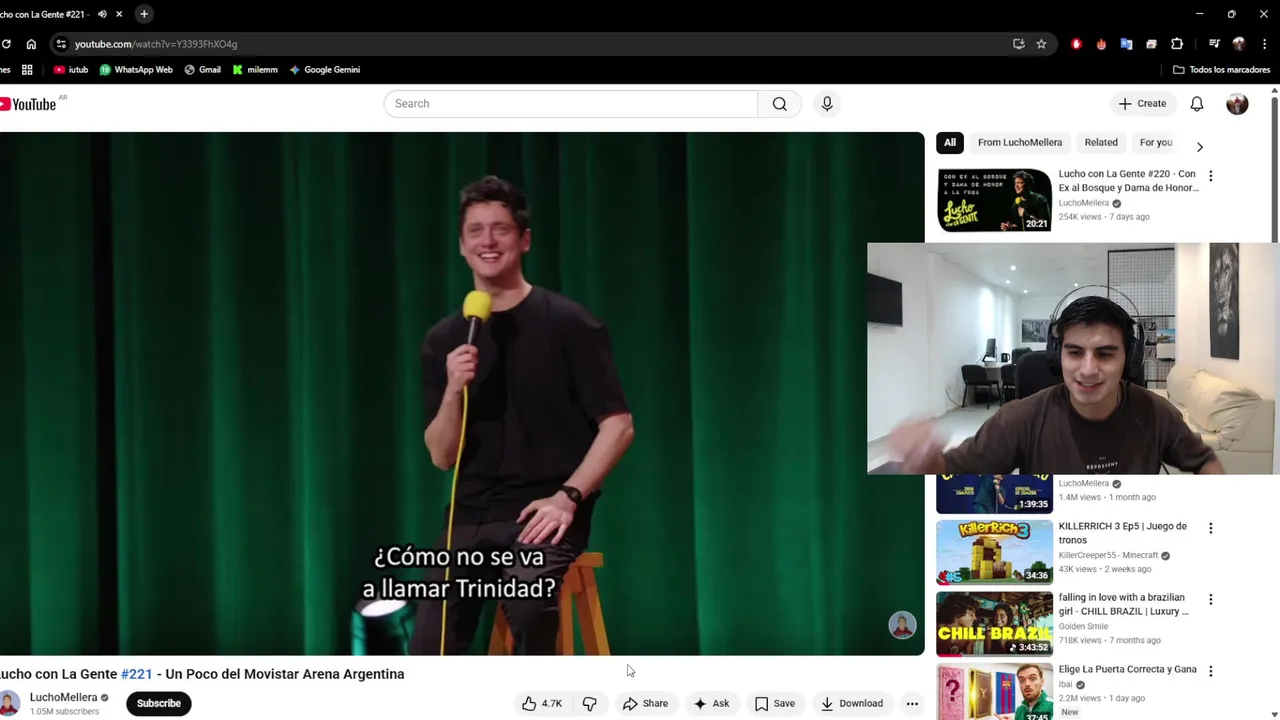Open YouTube notifications bell

coord(1197,104)
